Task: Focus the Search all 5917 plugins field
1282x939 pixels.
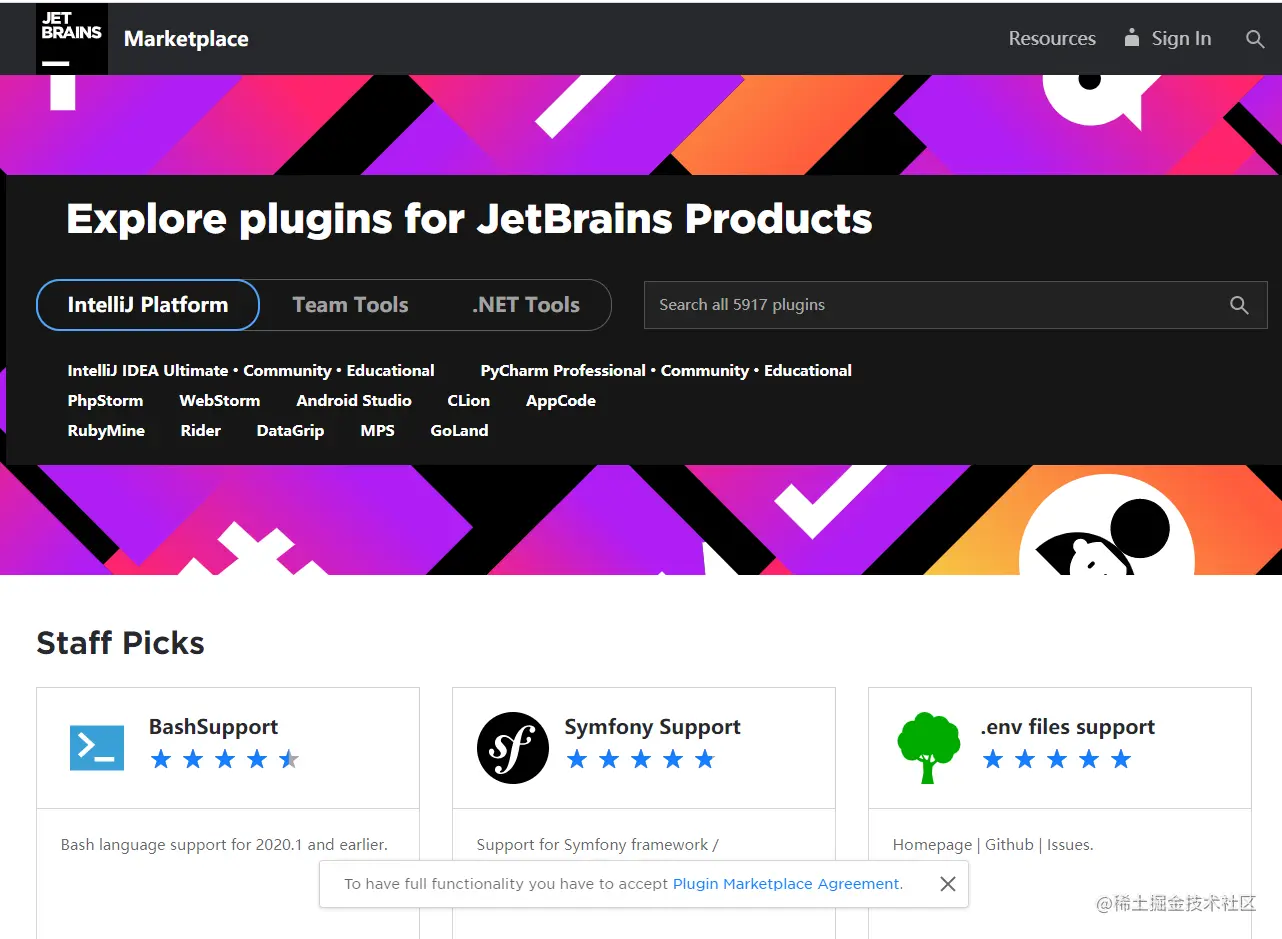Action: coord(955,305)
